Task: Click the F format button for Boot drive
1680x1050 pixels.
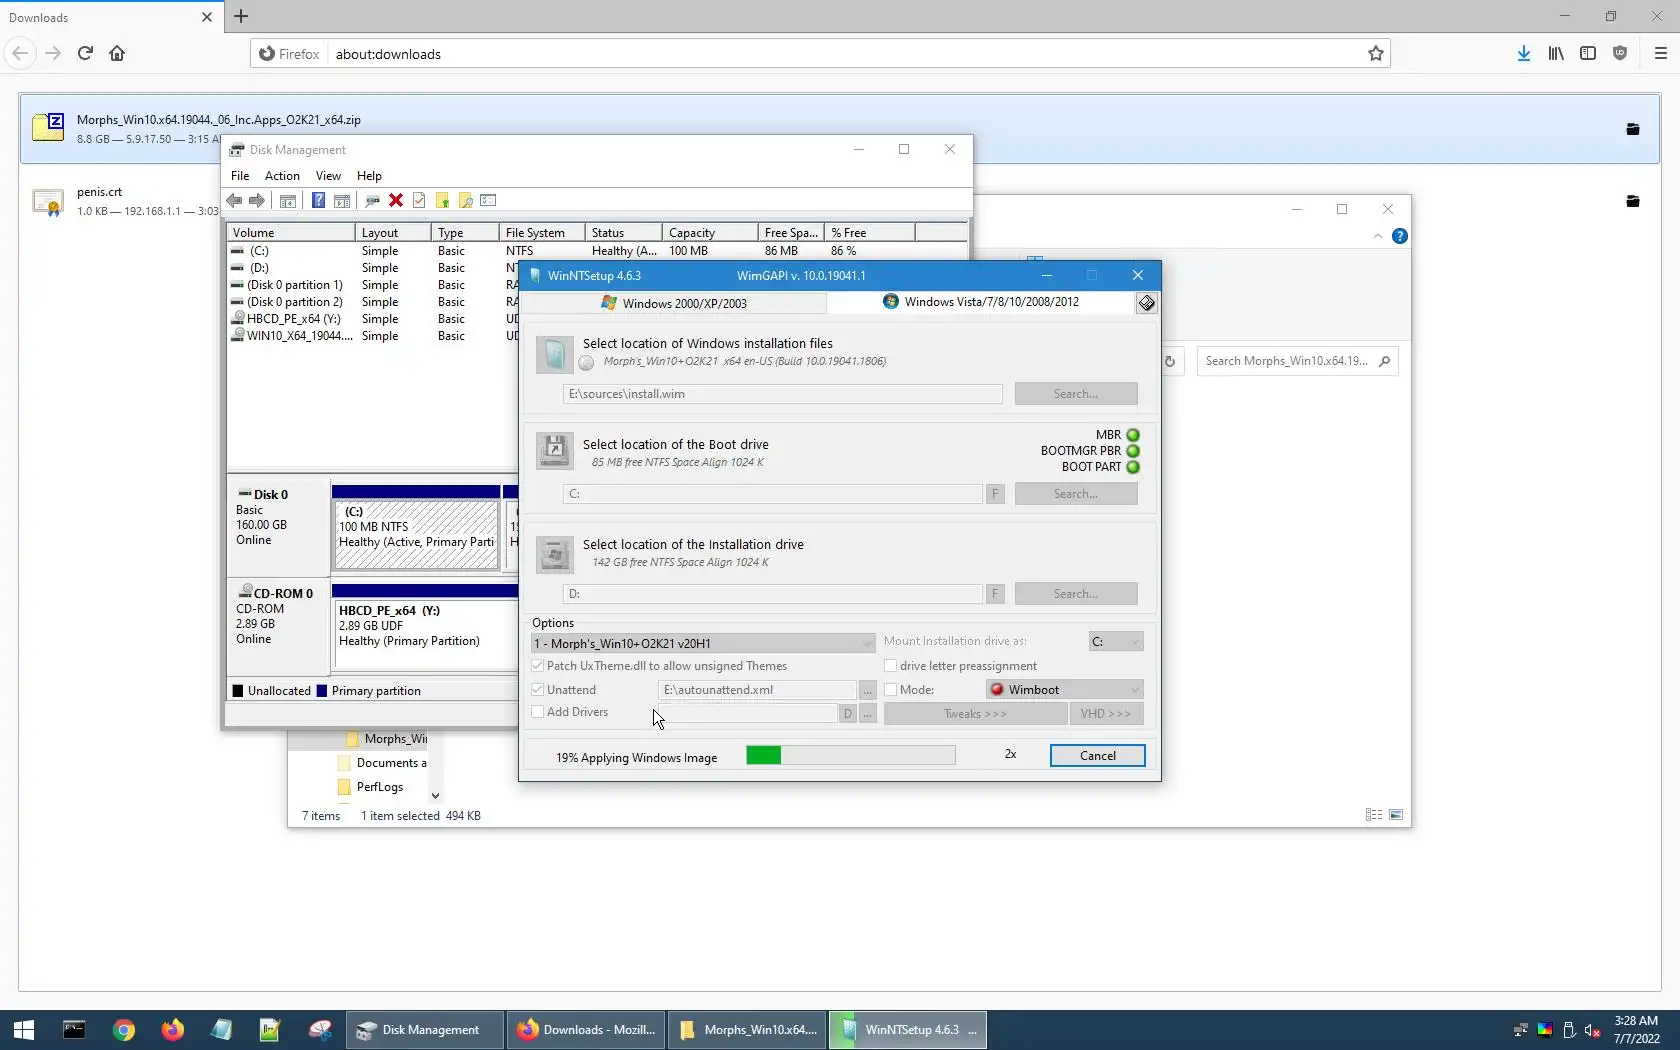Action: (995, 494)
